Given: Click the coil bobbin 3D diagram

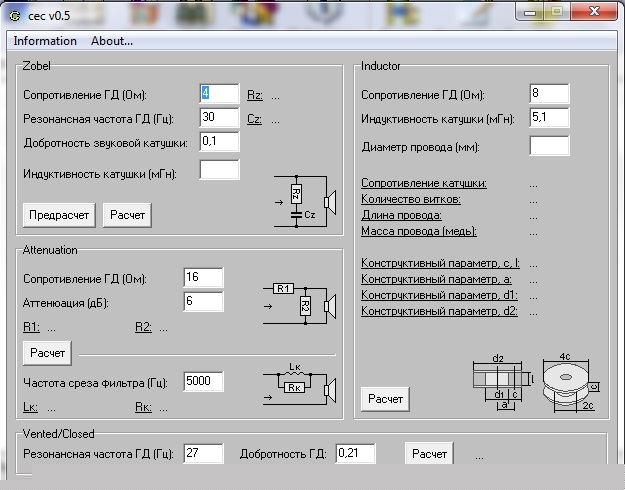Looking at the screenshot, I should click(570, 382).
